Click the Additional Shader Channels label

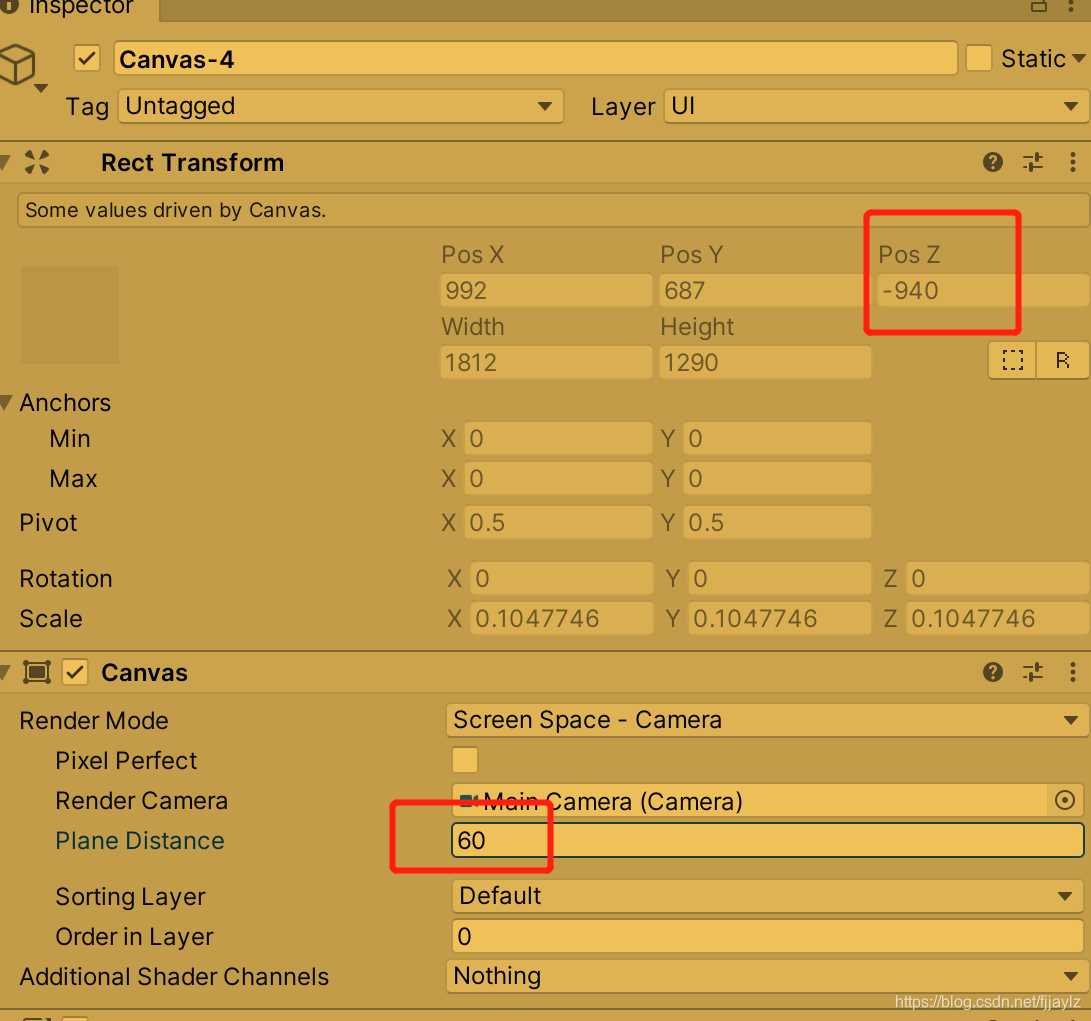tap(174, 976)
